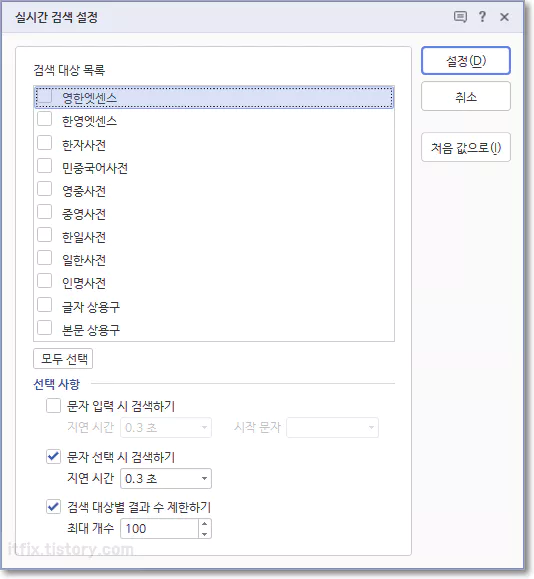Open help with the question mark icon
This screenshot has height=579, width=534.
(x=482, y=17)
